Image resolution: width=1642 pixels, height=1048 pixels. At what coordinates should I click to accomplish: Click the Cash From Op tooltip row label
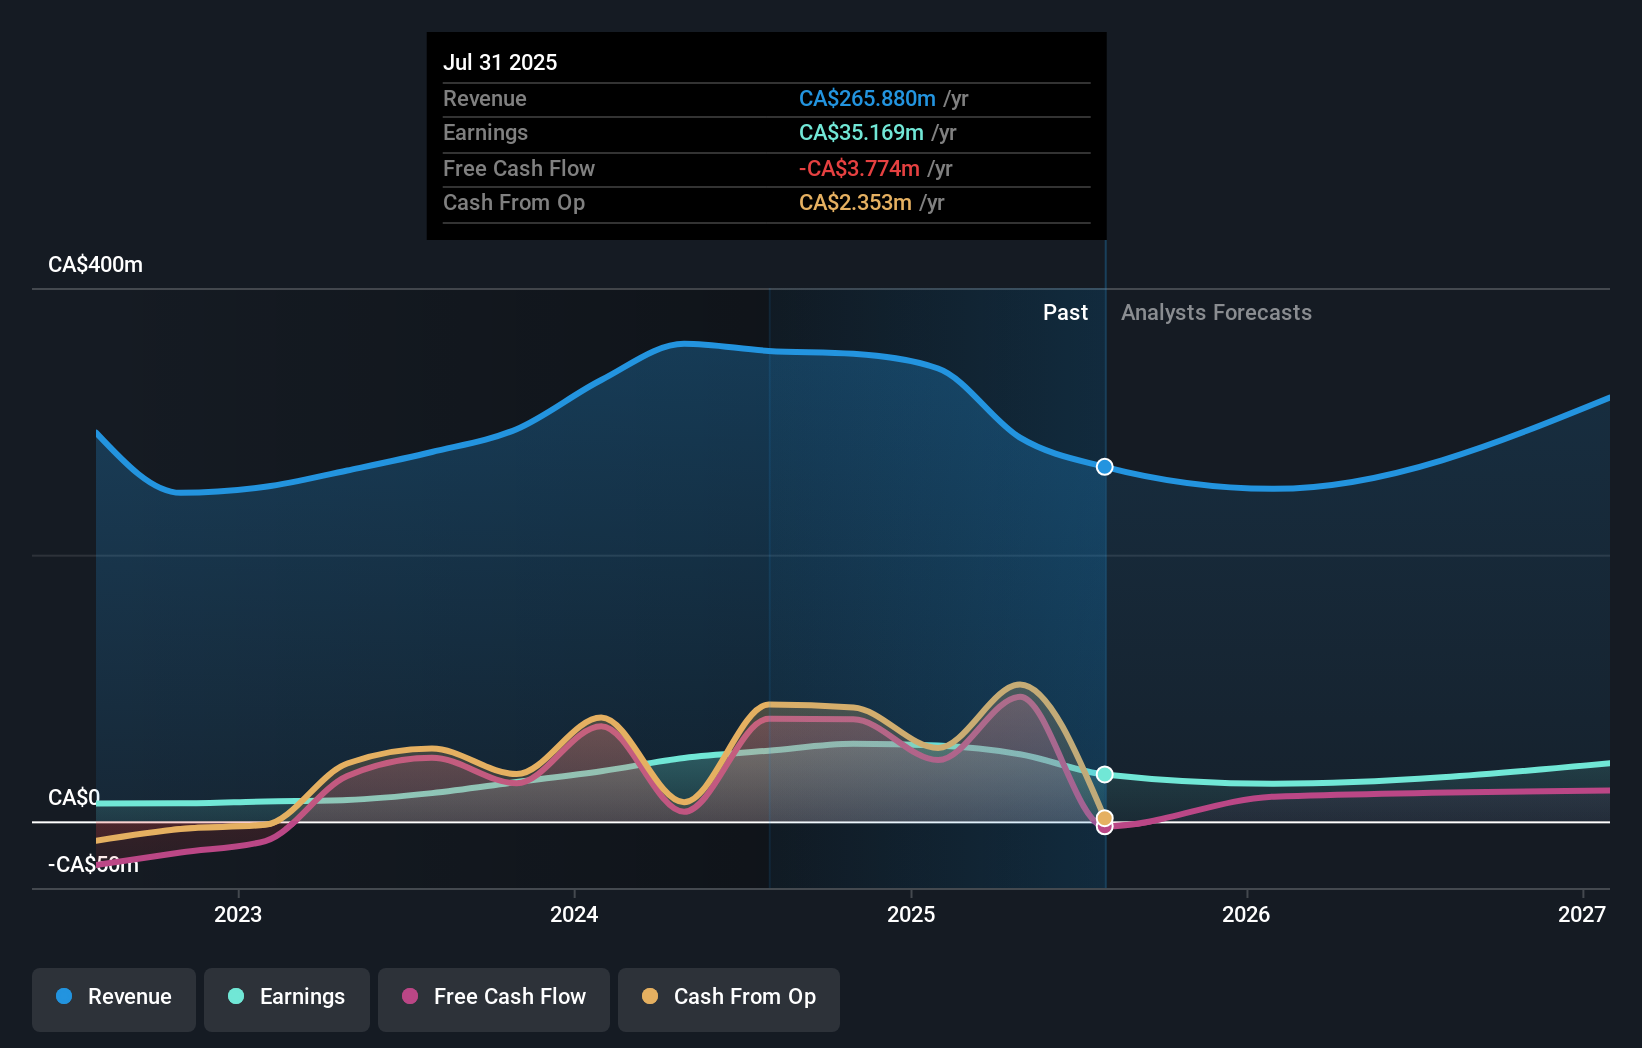514,203
